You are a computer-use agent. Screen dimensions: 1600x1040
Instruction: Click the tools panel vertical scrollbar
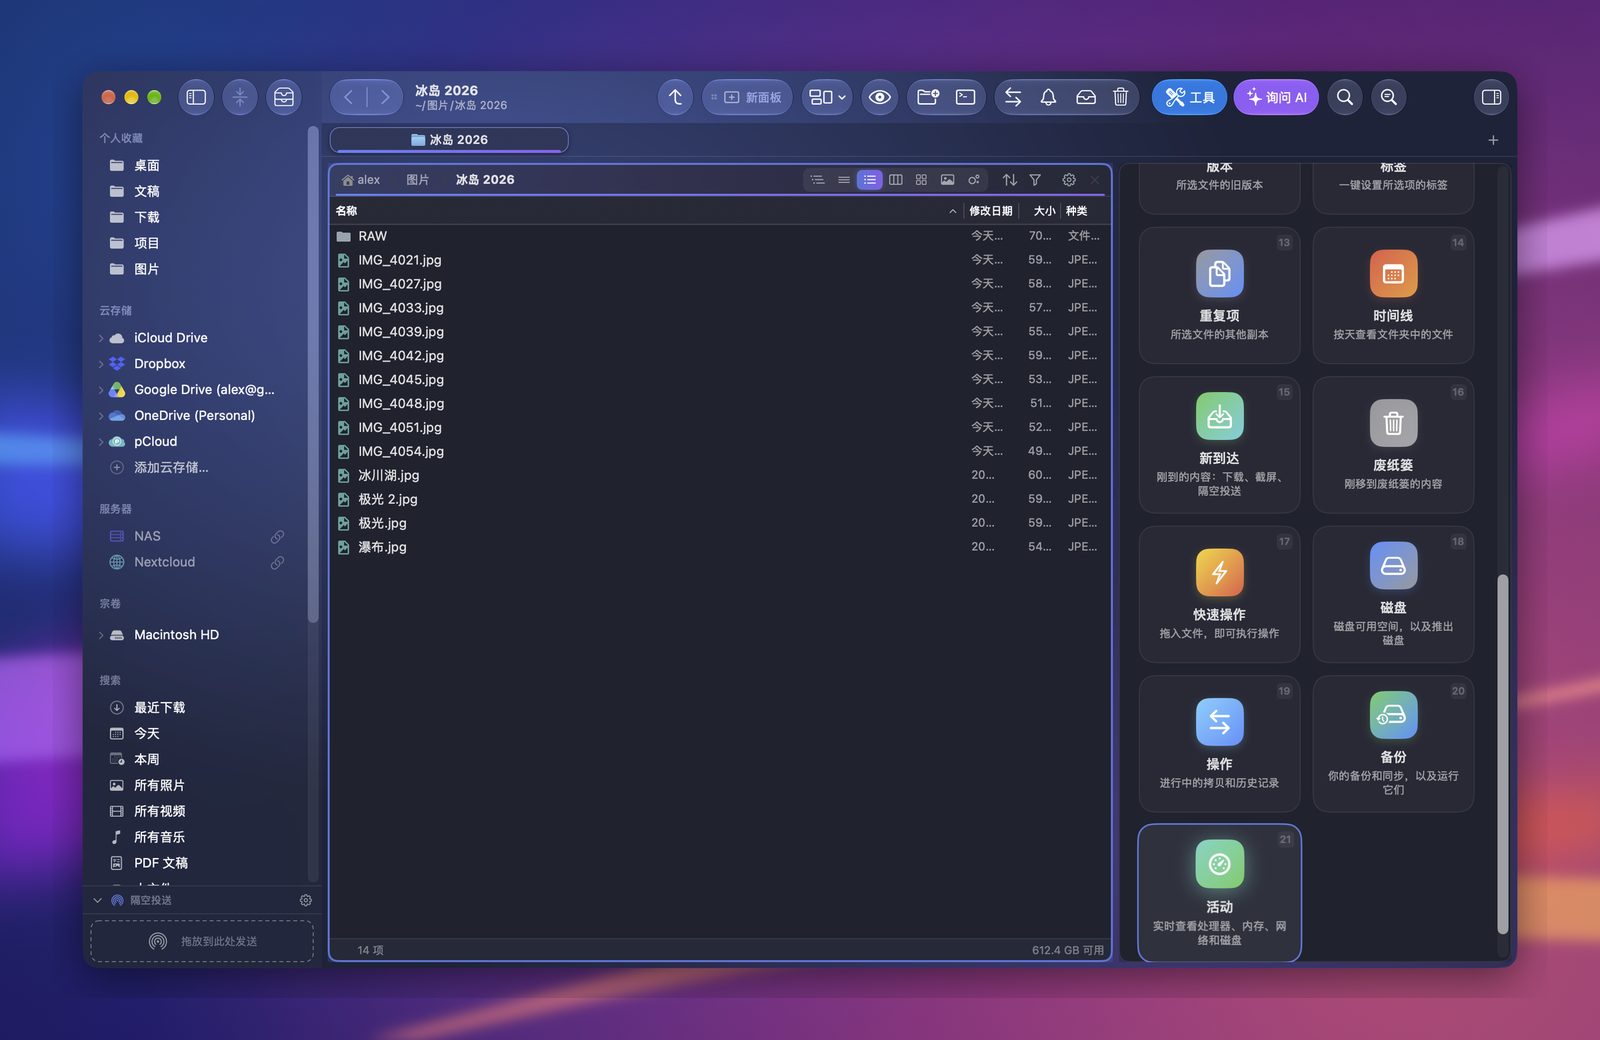[x=1502, y=754]
